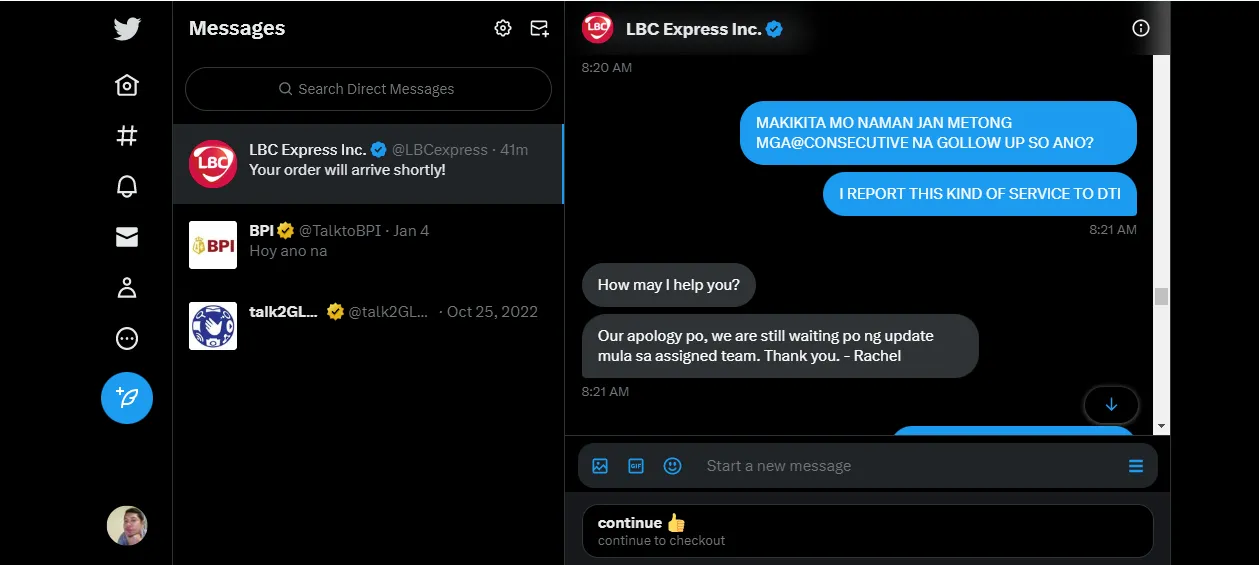Click the blue Tweet compose button

[x=127, y=398]
